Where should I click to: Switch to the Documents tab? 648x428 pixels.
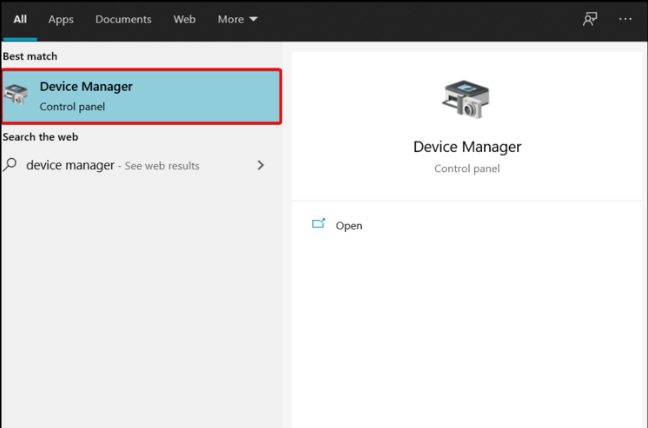(122, 19)
